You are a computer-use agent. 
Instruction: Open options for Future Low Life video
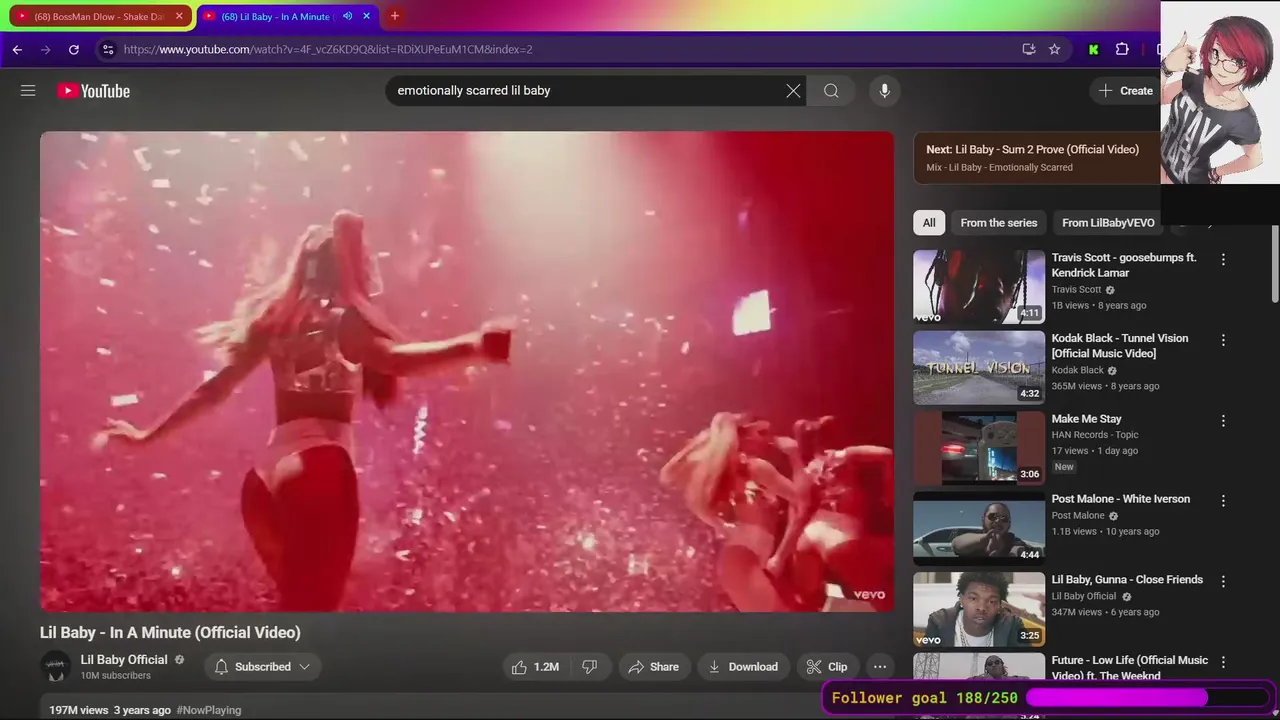tap(1223, 662)
